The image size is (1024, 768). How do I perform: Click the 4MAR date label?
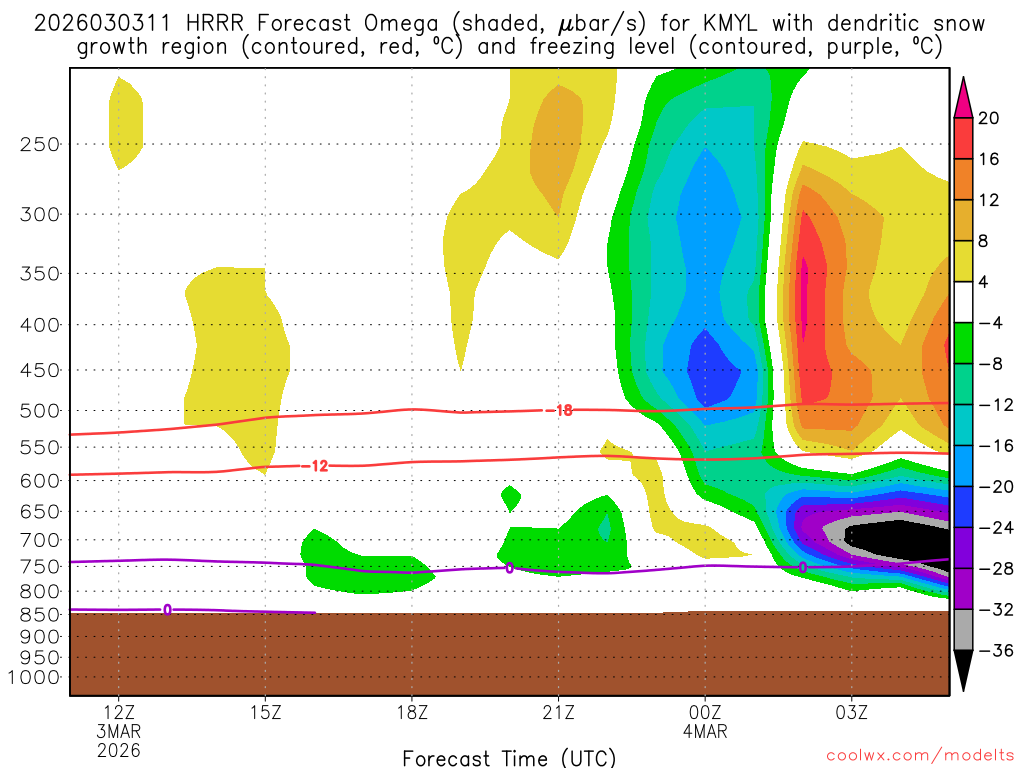(x=705, y=731)
